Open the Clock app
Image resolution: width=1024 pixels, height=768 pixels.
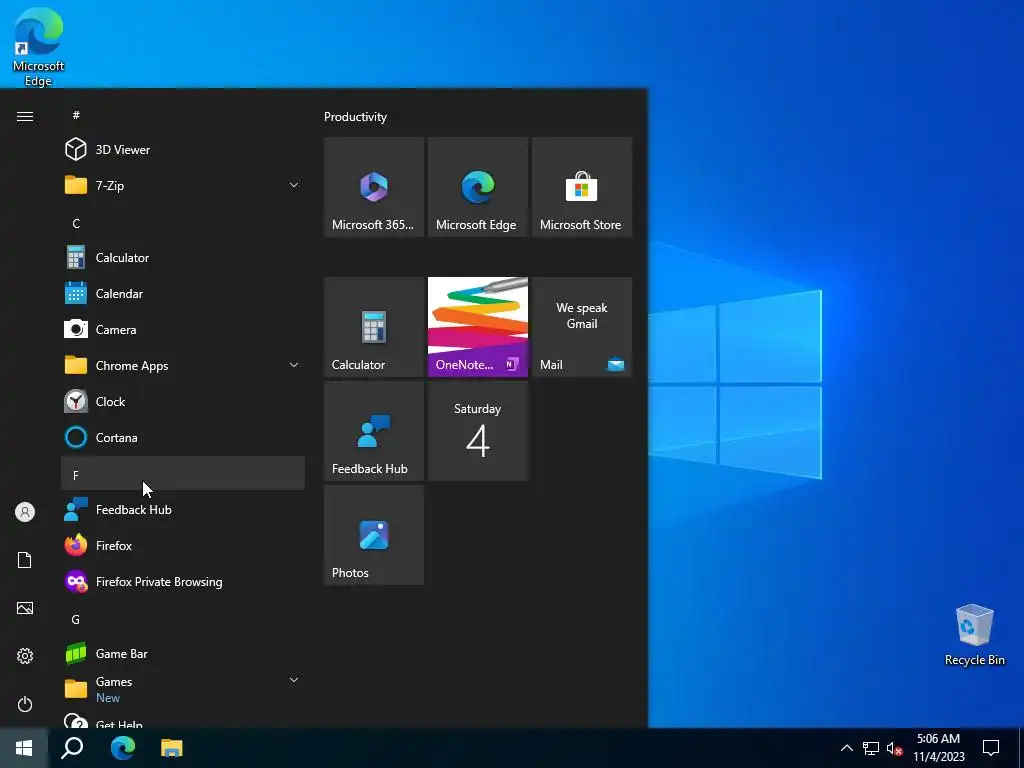tap(183, 402)
